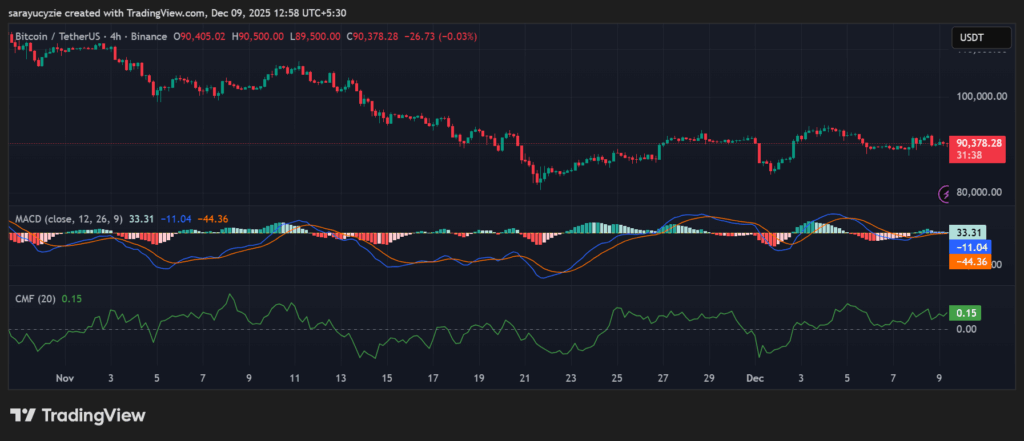The height and width of the screenshot is (441, 1024).
Task: Click the 80,000.00 price axis label
Action: (978, 192)
